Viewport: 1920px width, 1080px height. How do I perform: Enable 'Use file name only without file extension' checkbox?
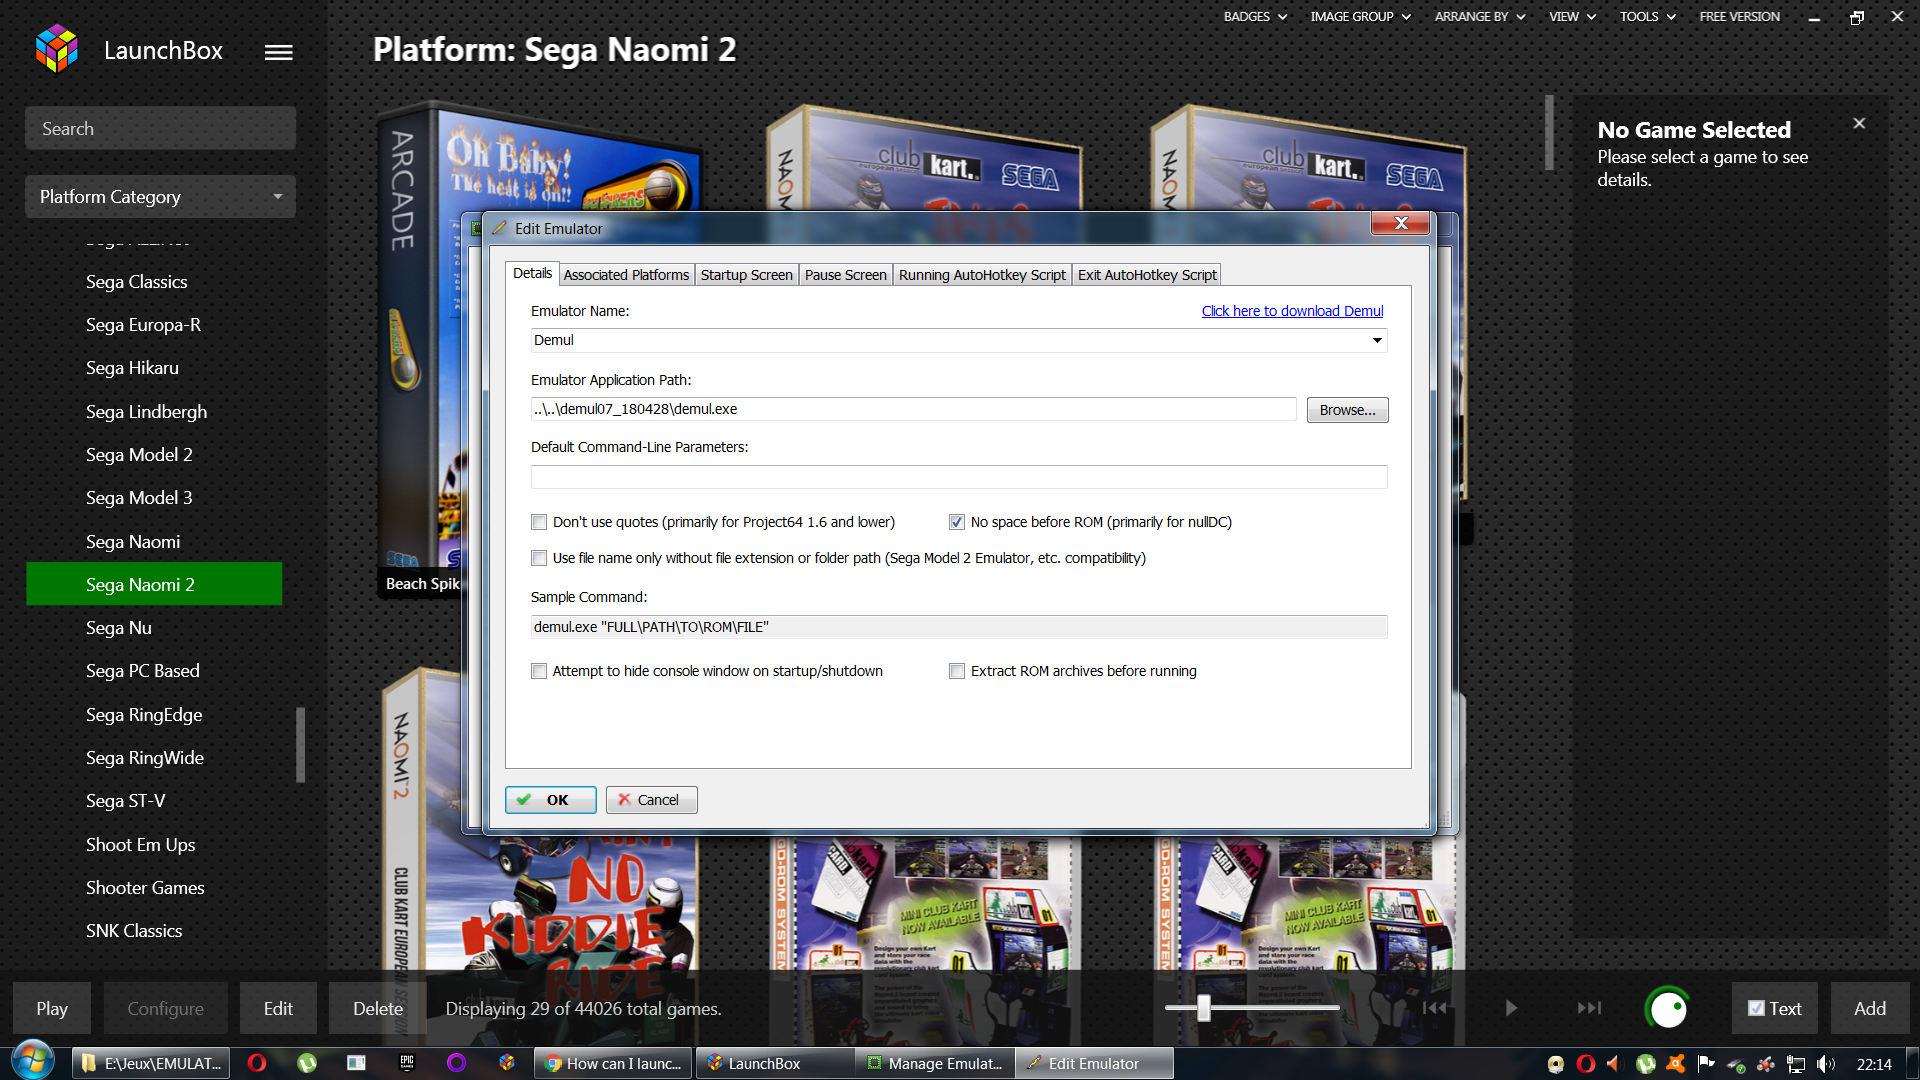point(539,558)
